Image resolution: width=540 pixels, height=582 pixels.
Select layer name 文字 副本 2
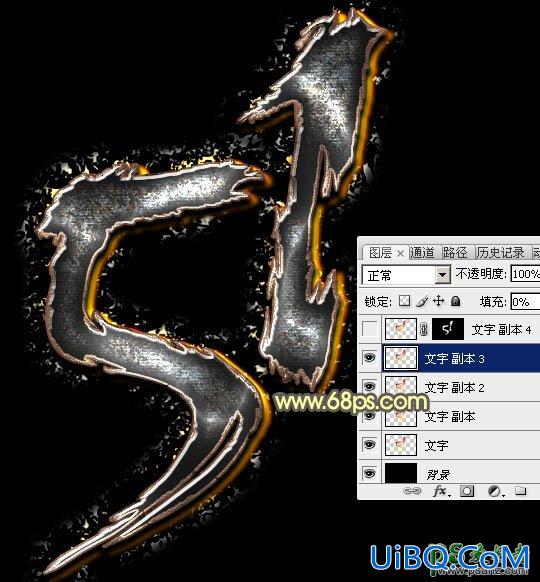pos(454,388)
